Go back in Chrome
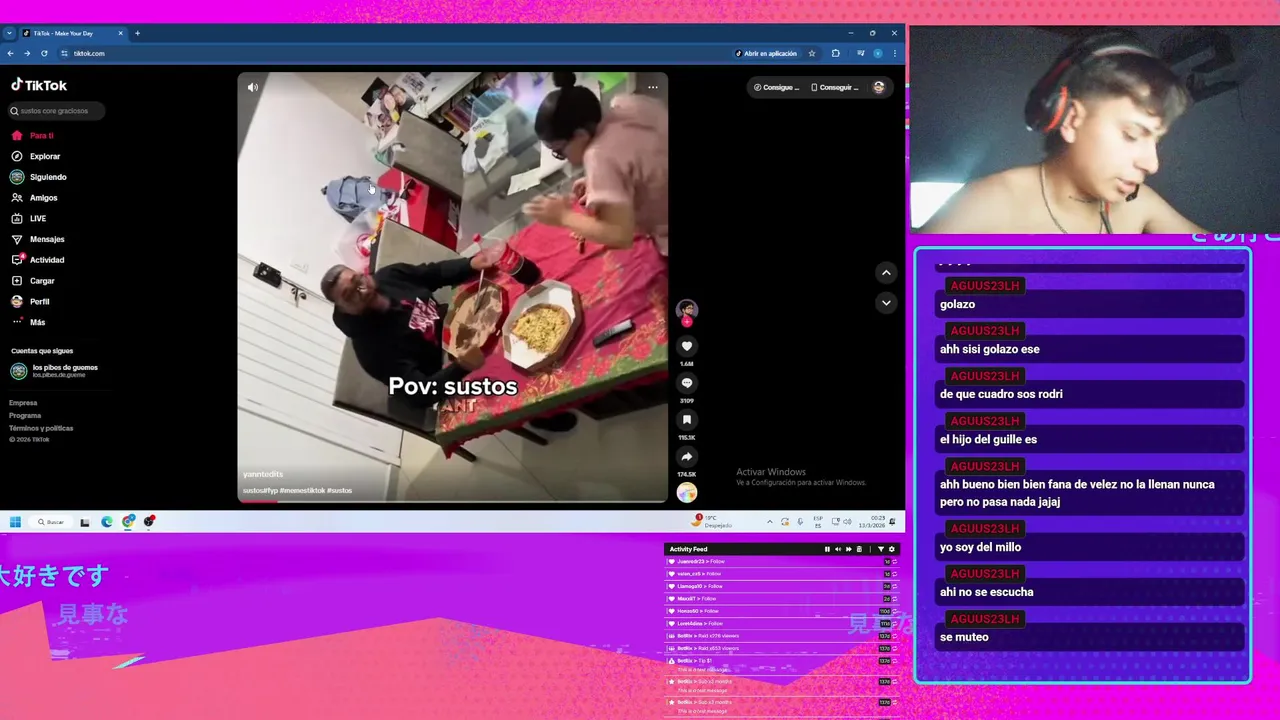Image resolution: width=1280 pixels, height=720 pixels. 10,53
